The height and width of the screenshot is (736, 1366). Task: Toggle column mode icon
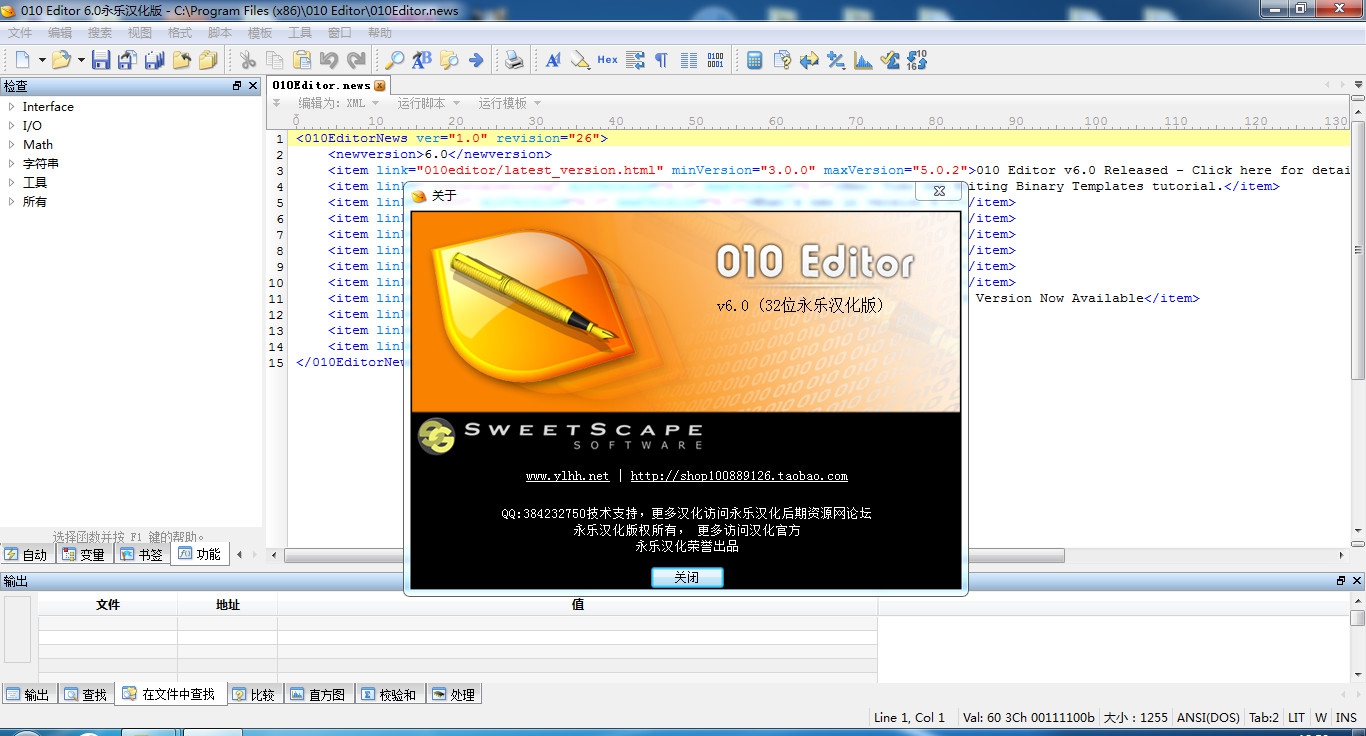pos(688,60)
